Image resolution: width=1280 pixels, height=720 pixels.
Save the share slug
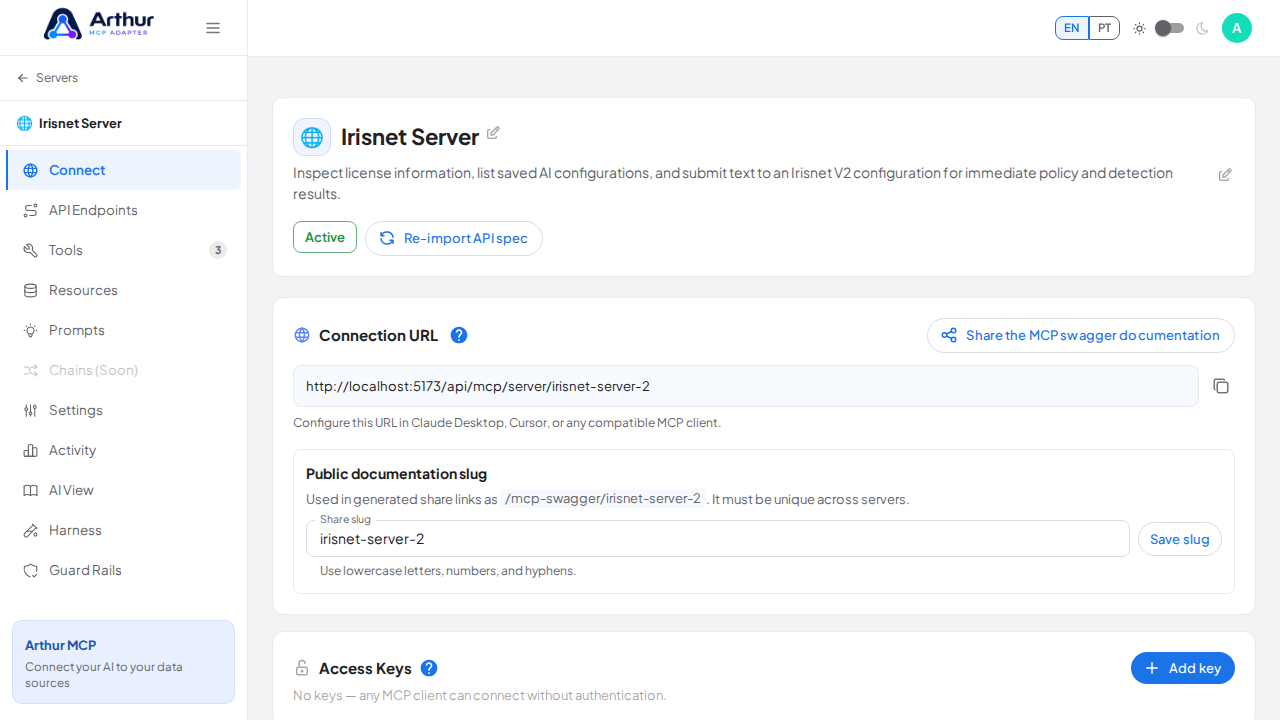tap(1180, 539)
